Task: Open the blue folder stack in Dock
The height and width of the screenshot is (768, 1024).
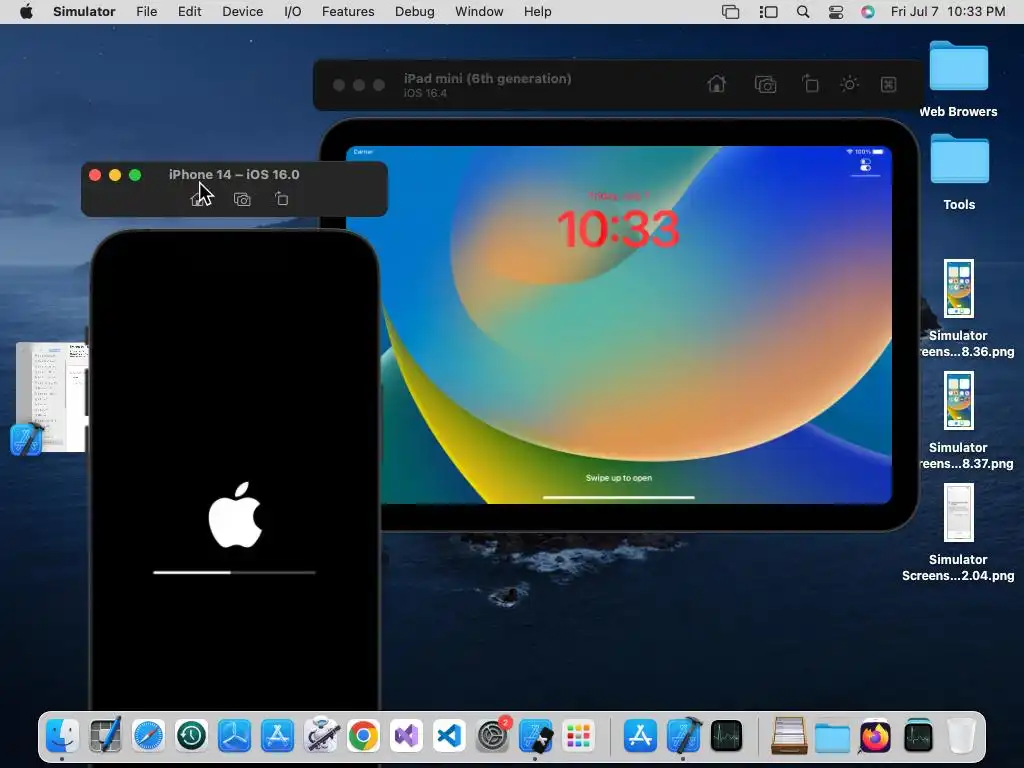Action: coord(832,737)
